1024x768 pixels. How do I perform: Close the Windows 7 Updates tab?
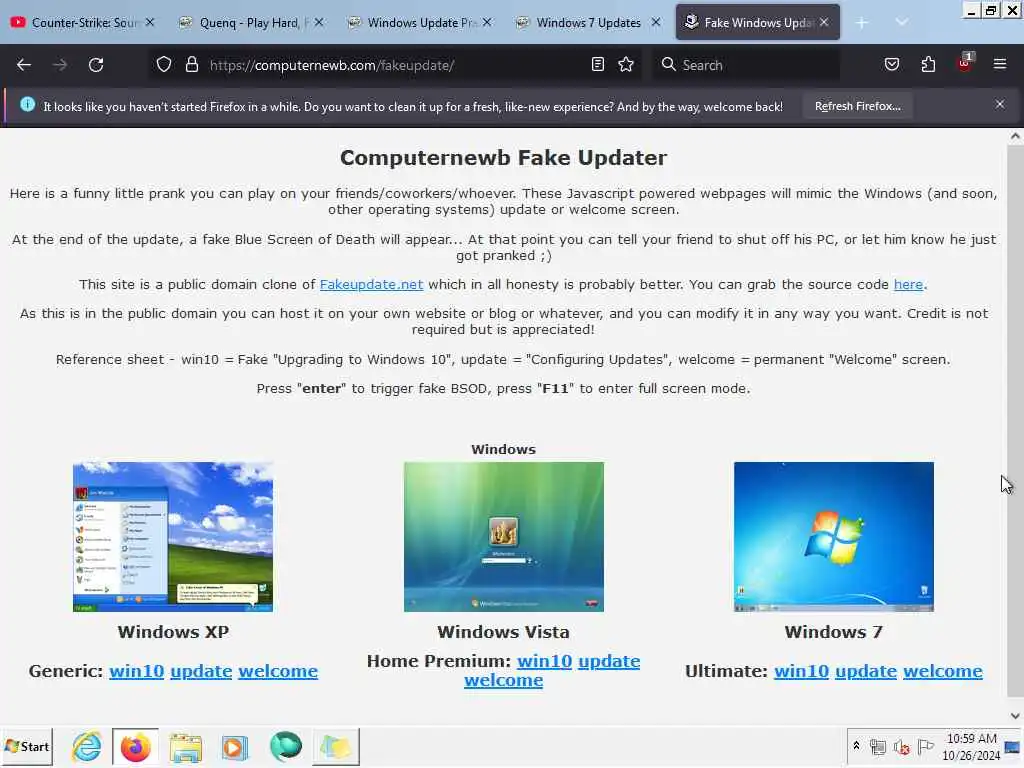(656, 22)
